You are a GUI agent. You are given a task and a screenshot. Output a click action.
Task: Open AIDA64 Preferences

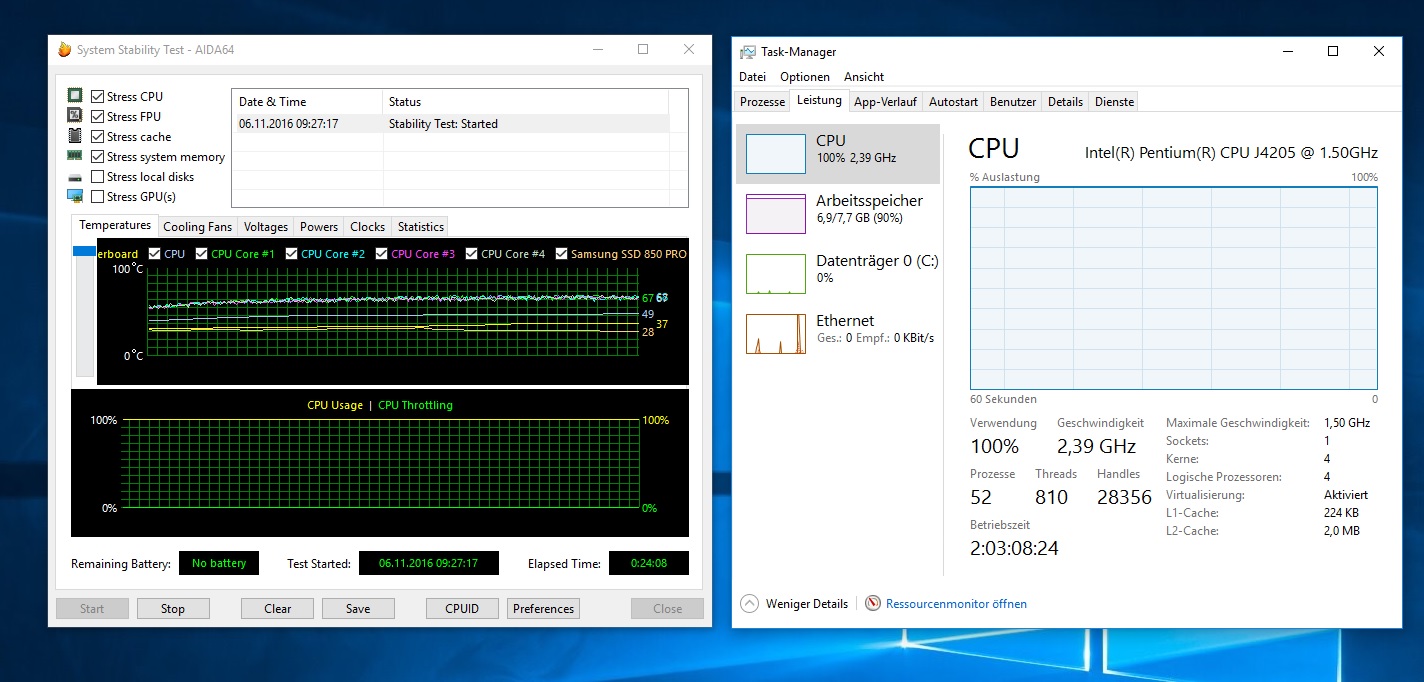pos(544,608)
